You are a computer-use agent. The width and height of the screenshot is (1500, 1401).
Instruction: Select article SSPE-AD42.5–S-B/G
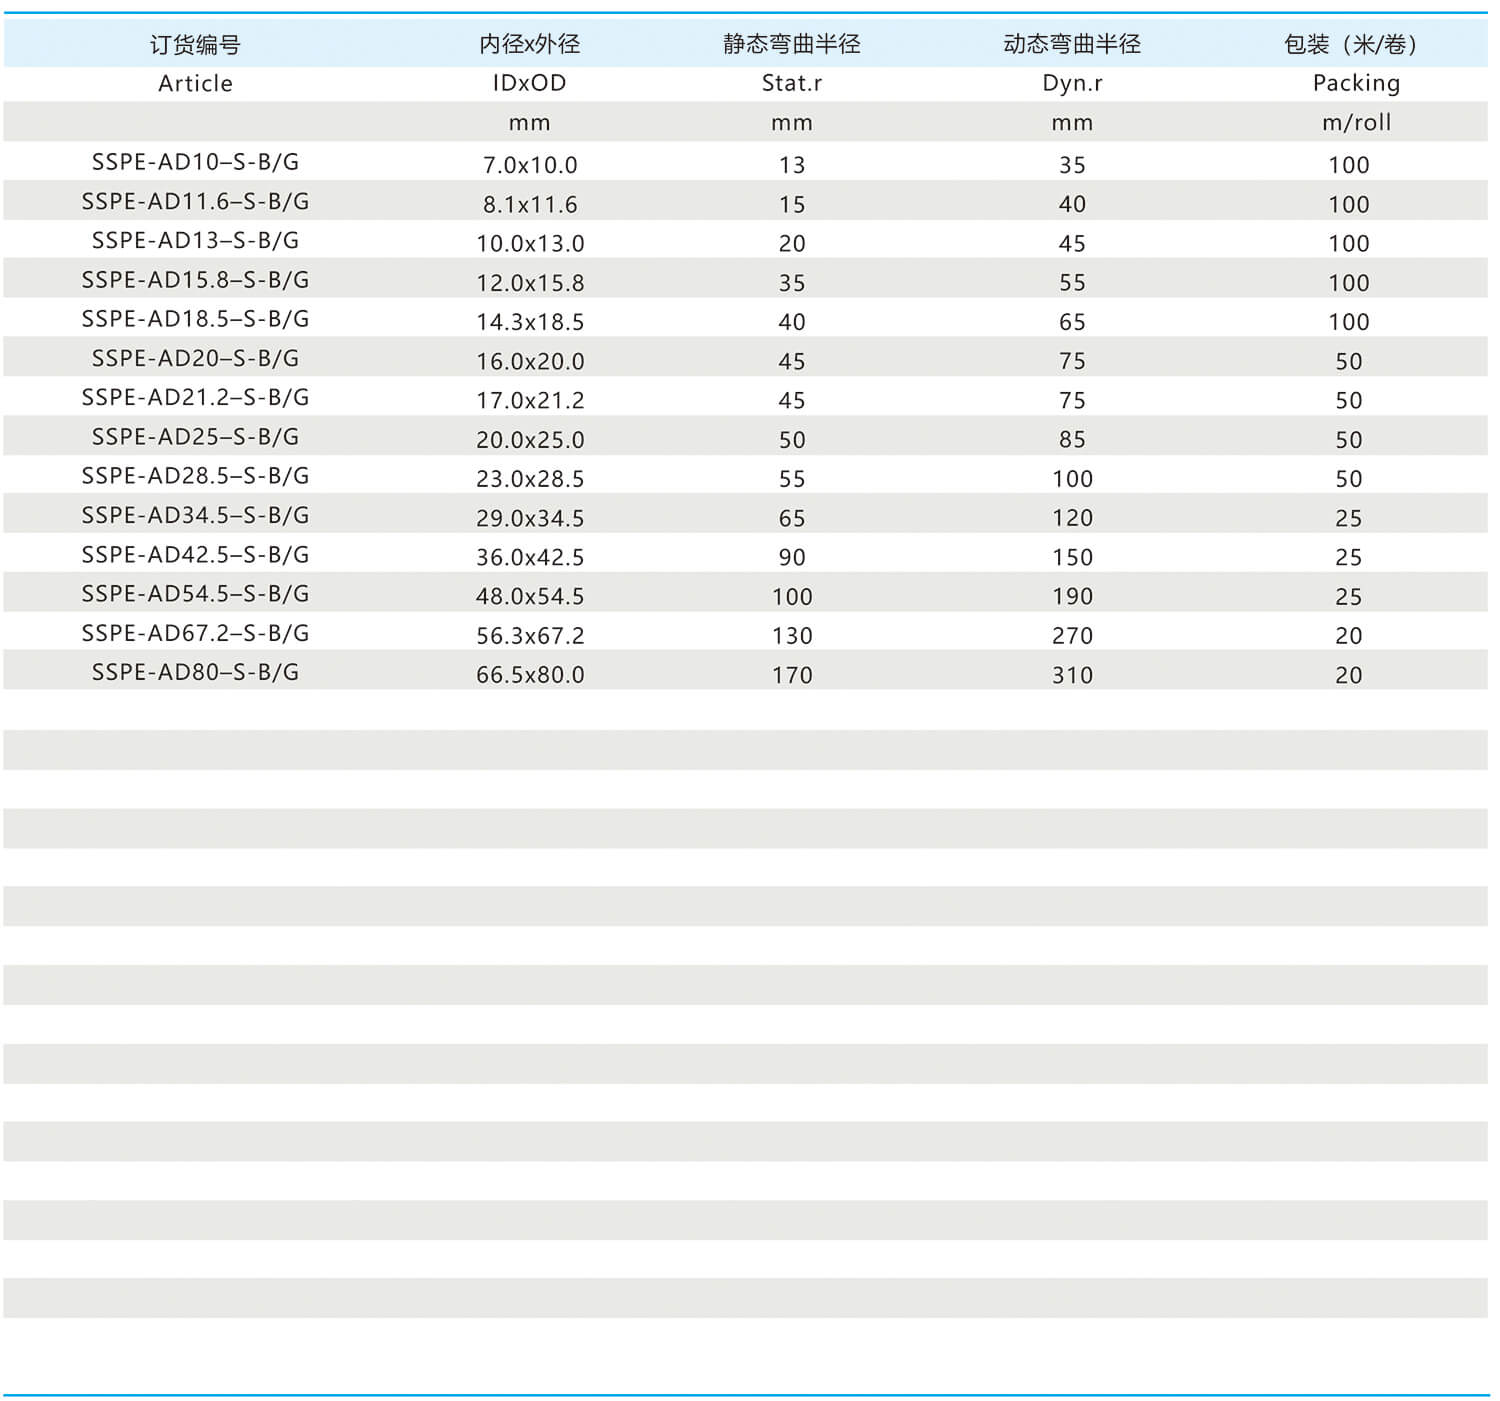click(x=195, y=555)
